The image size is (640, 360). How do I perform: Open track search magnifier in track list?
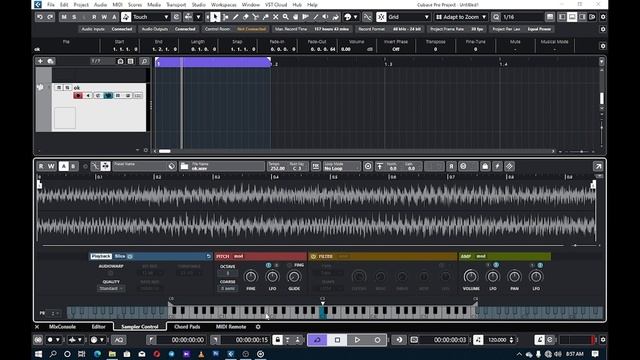point(144,61)
